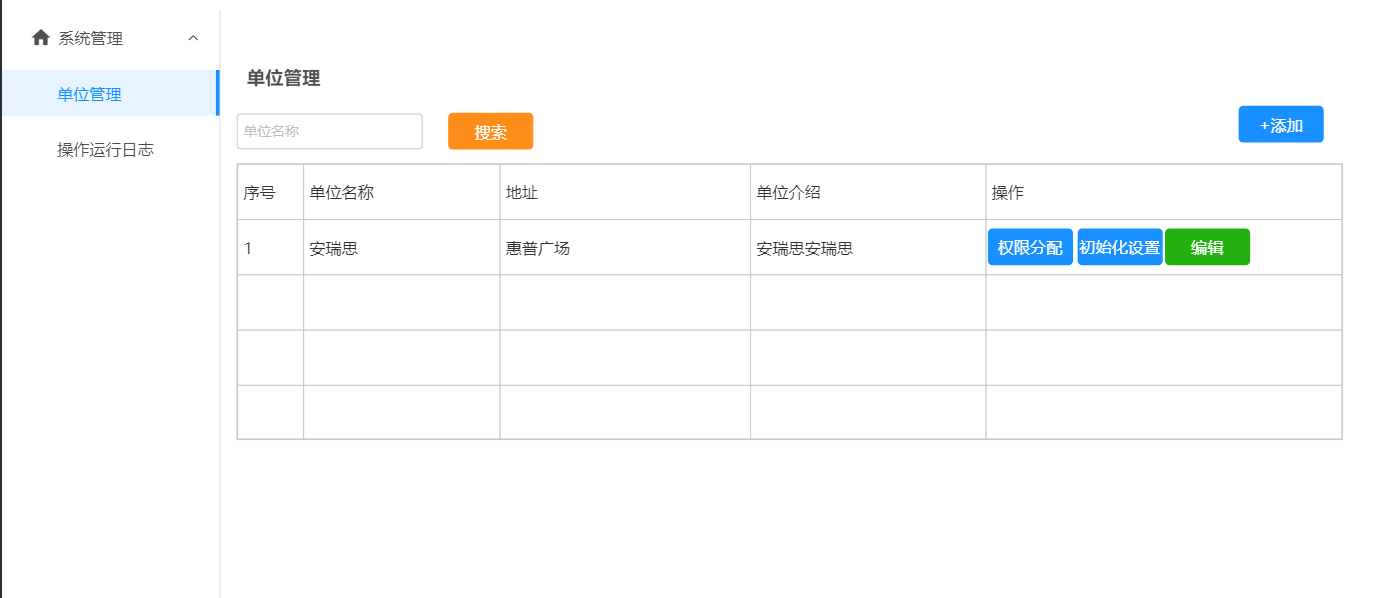Click the orange 搜索 button
The image size is (1373, 598).
490,131
